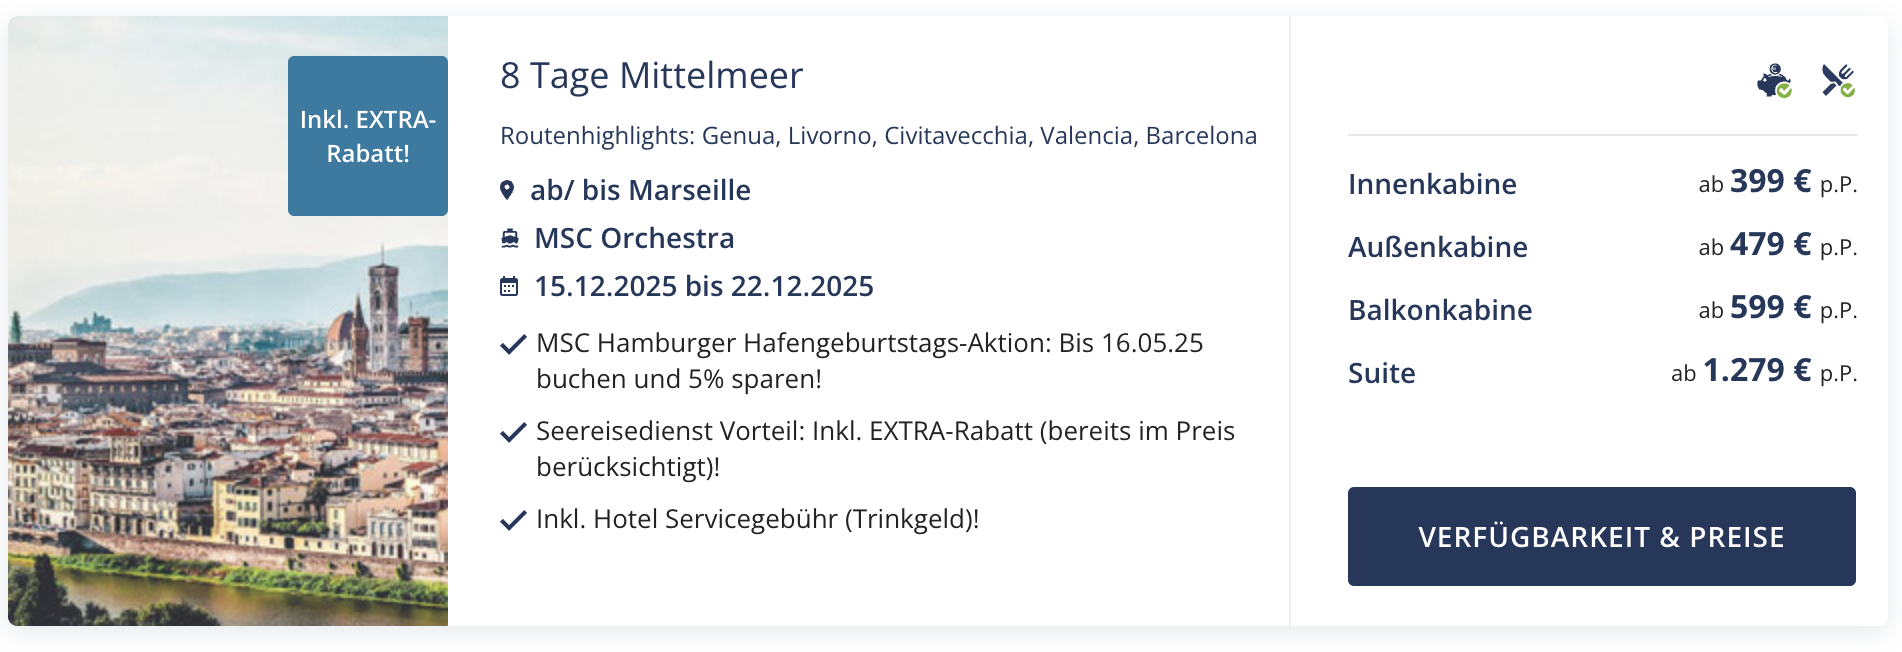The image size is (1902, 652).
Task: Click the 1.279 € Suite price
Action: pos(1757,371)
